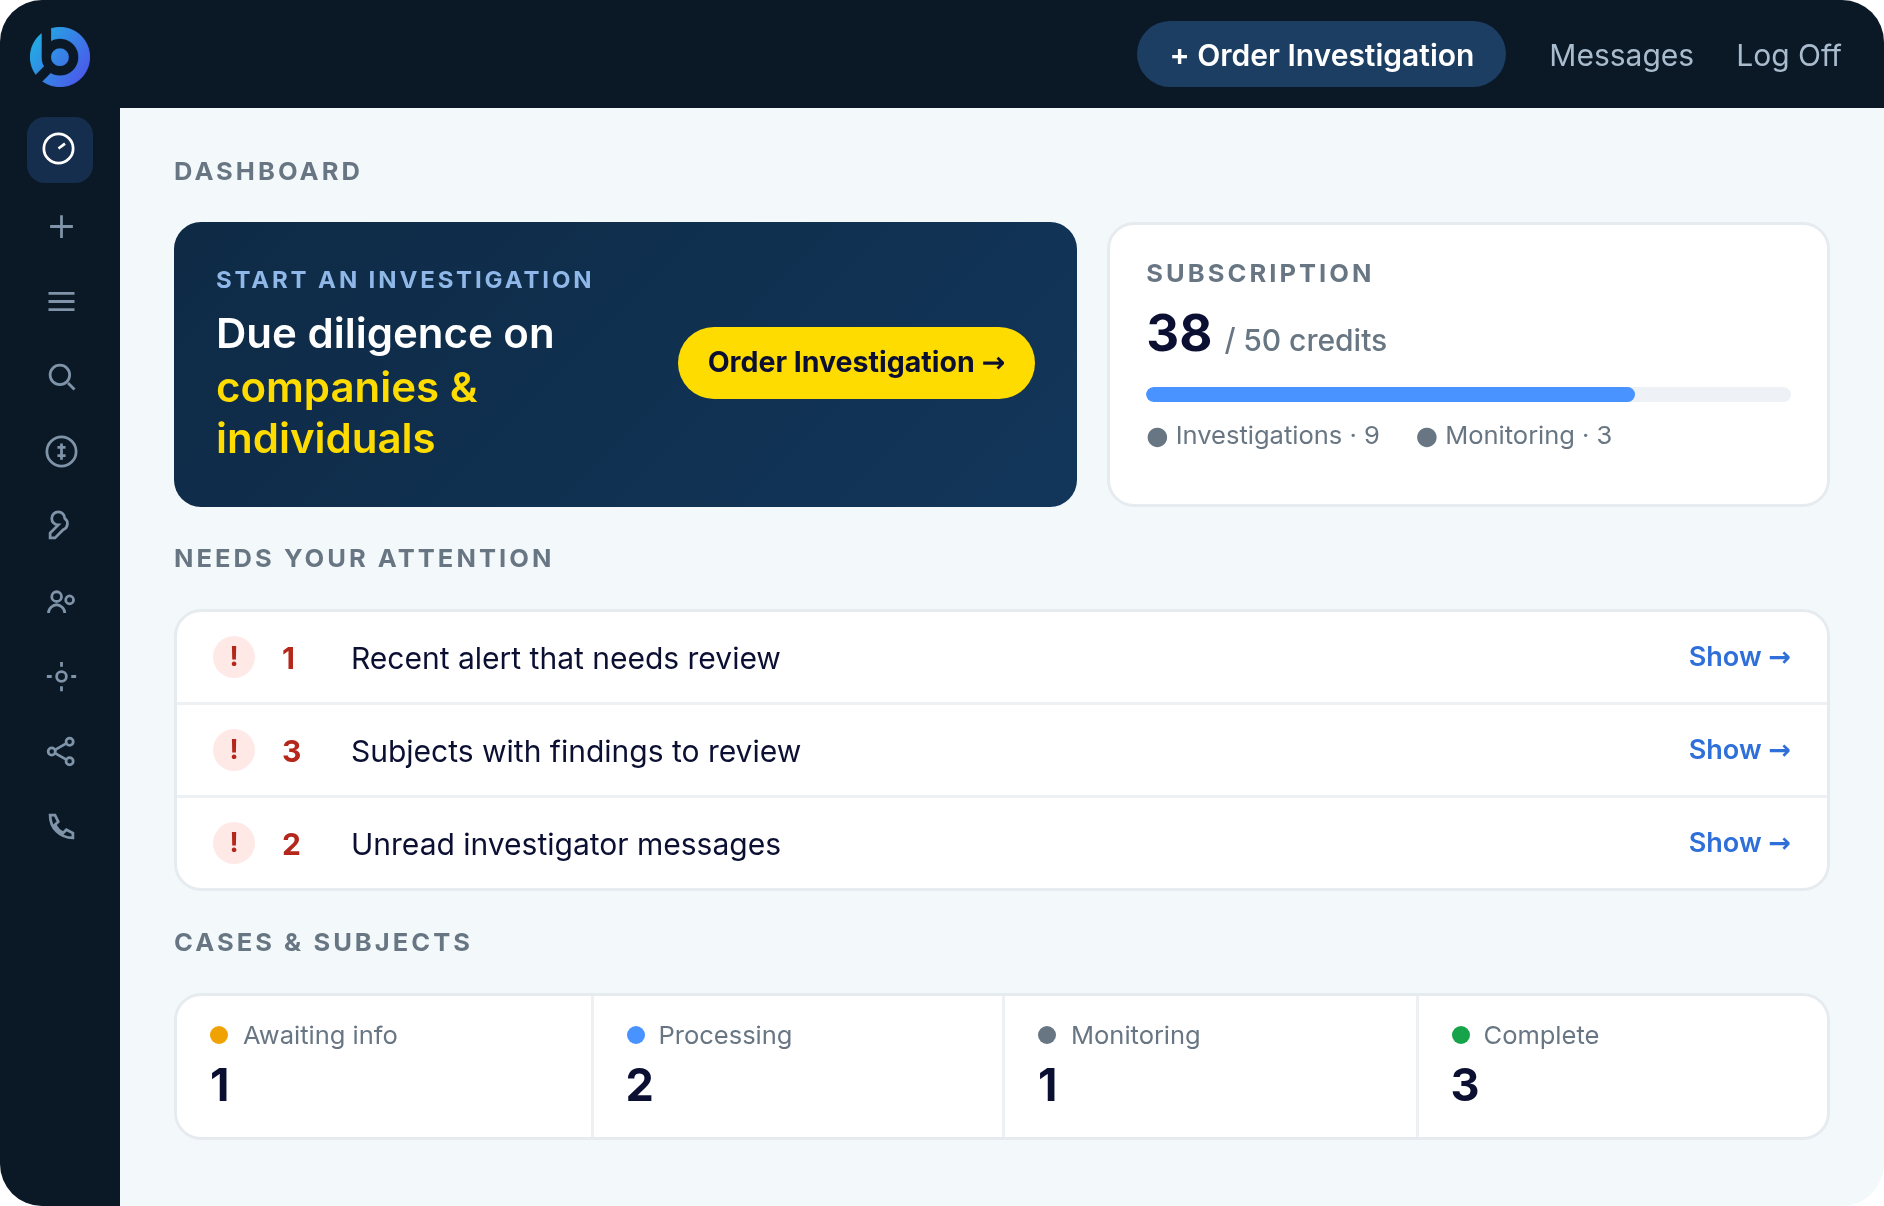
Task: Click the 'Due diligence on' headline
Action: 385,334
